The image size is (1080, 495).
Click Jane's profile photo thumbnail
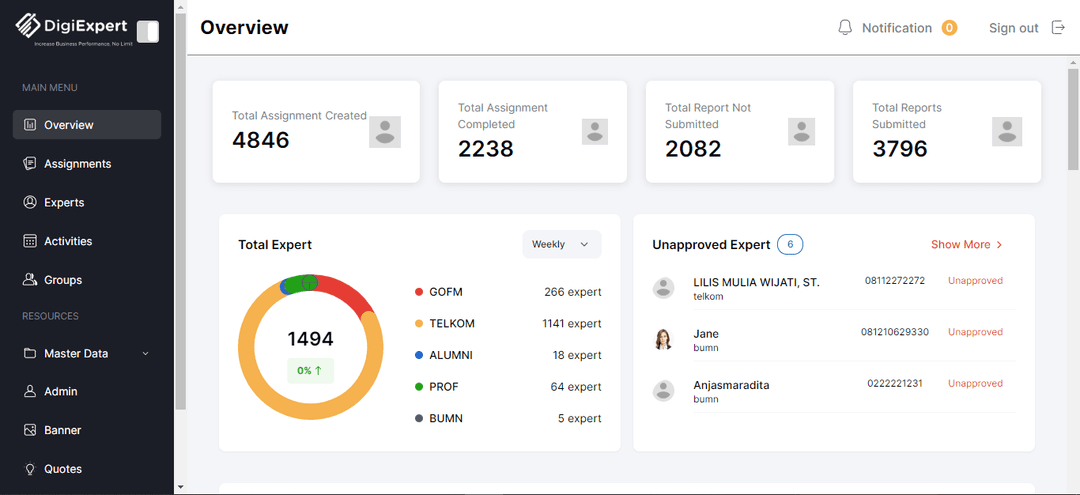[x=663, y=340]
